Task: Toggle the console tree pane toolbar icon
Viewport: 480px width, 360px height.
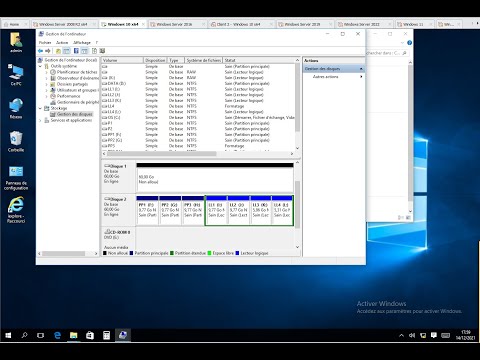Action: click(x=67, y=51)
